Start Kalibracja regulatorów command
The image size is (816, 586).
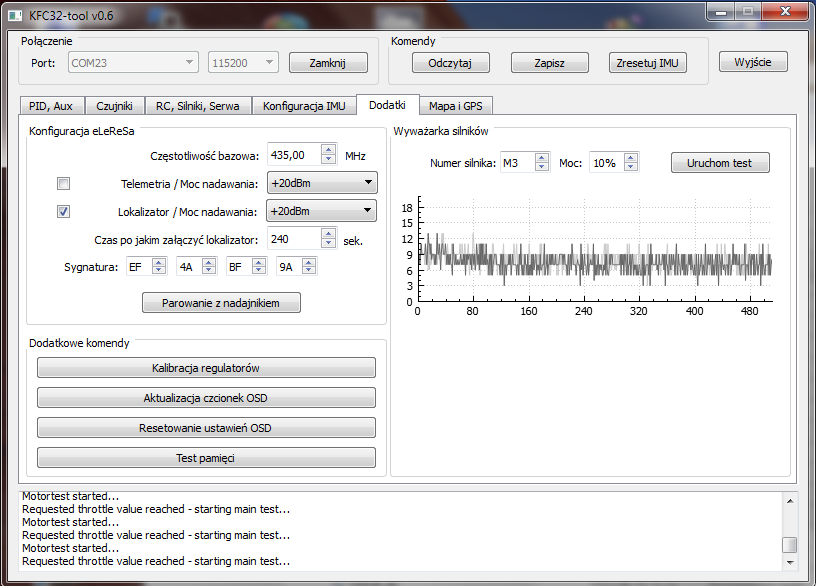tap(206, 368)
